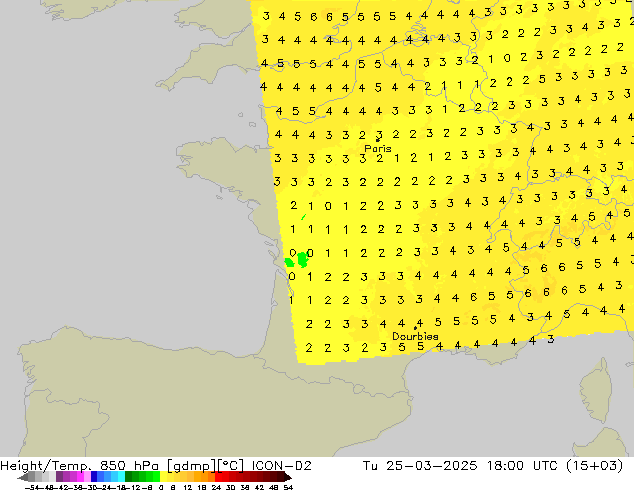Click the larger green patch near the coast
The width and height of the screenshot is (634, 490).
(303, 260)
